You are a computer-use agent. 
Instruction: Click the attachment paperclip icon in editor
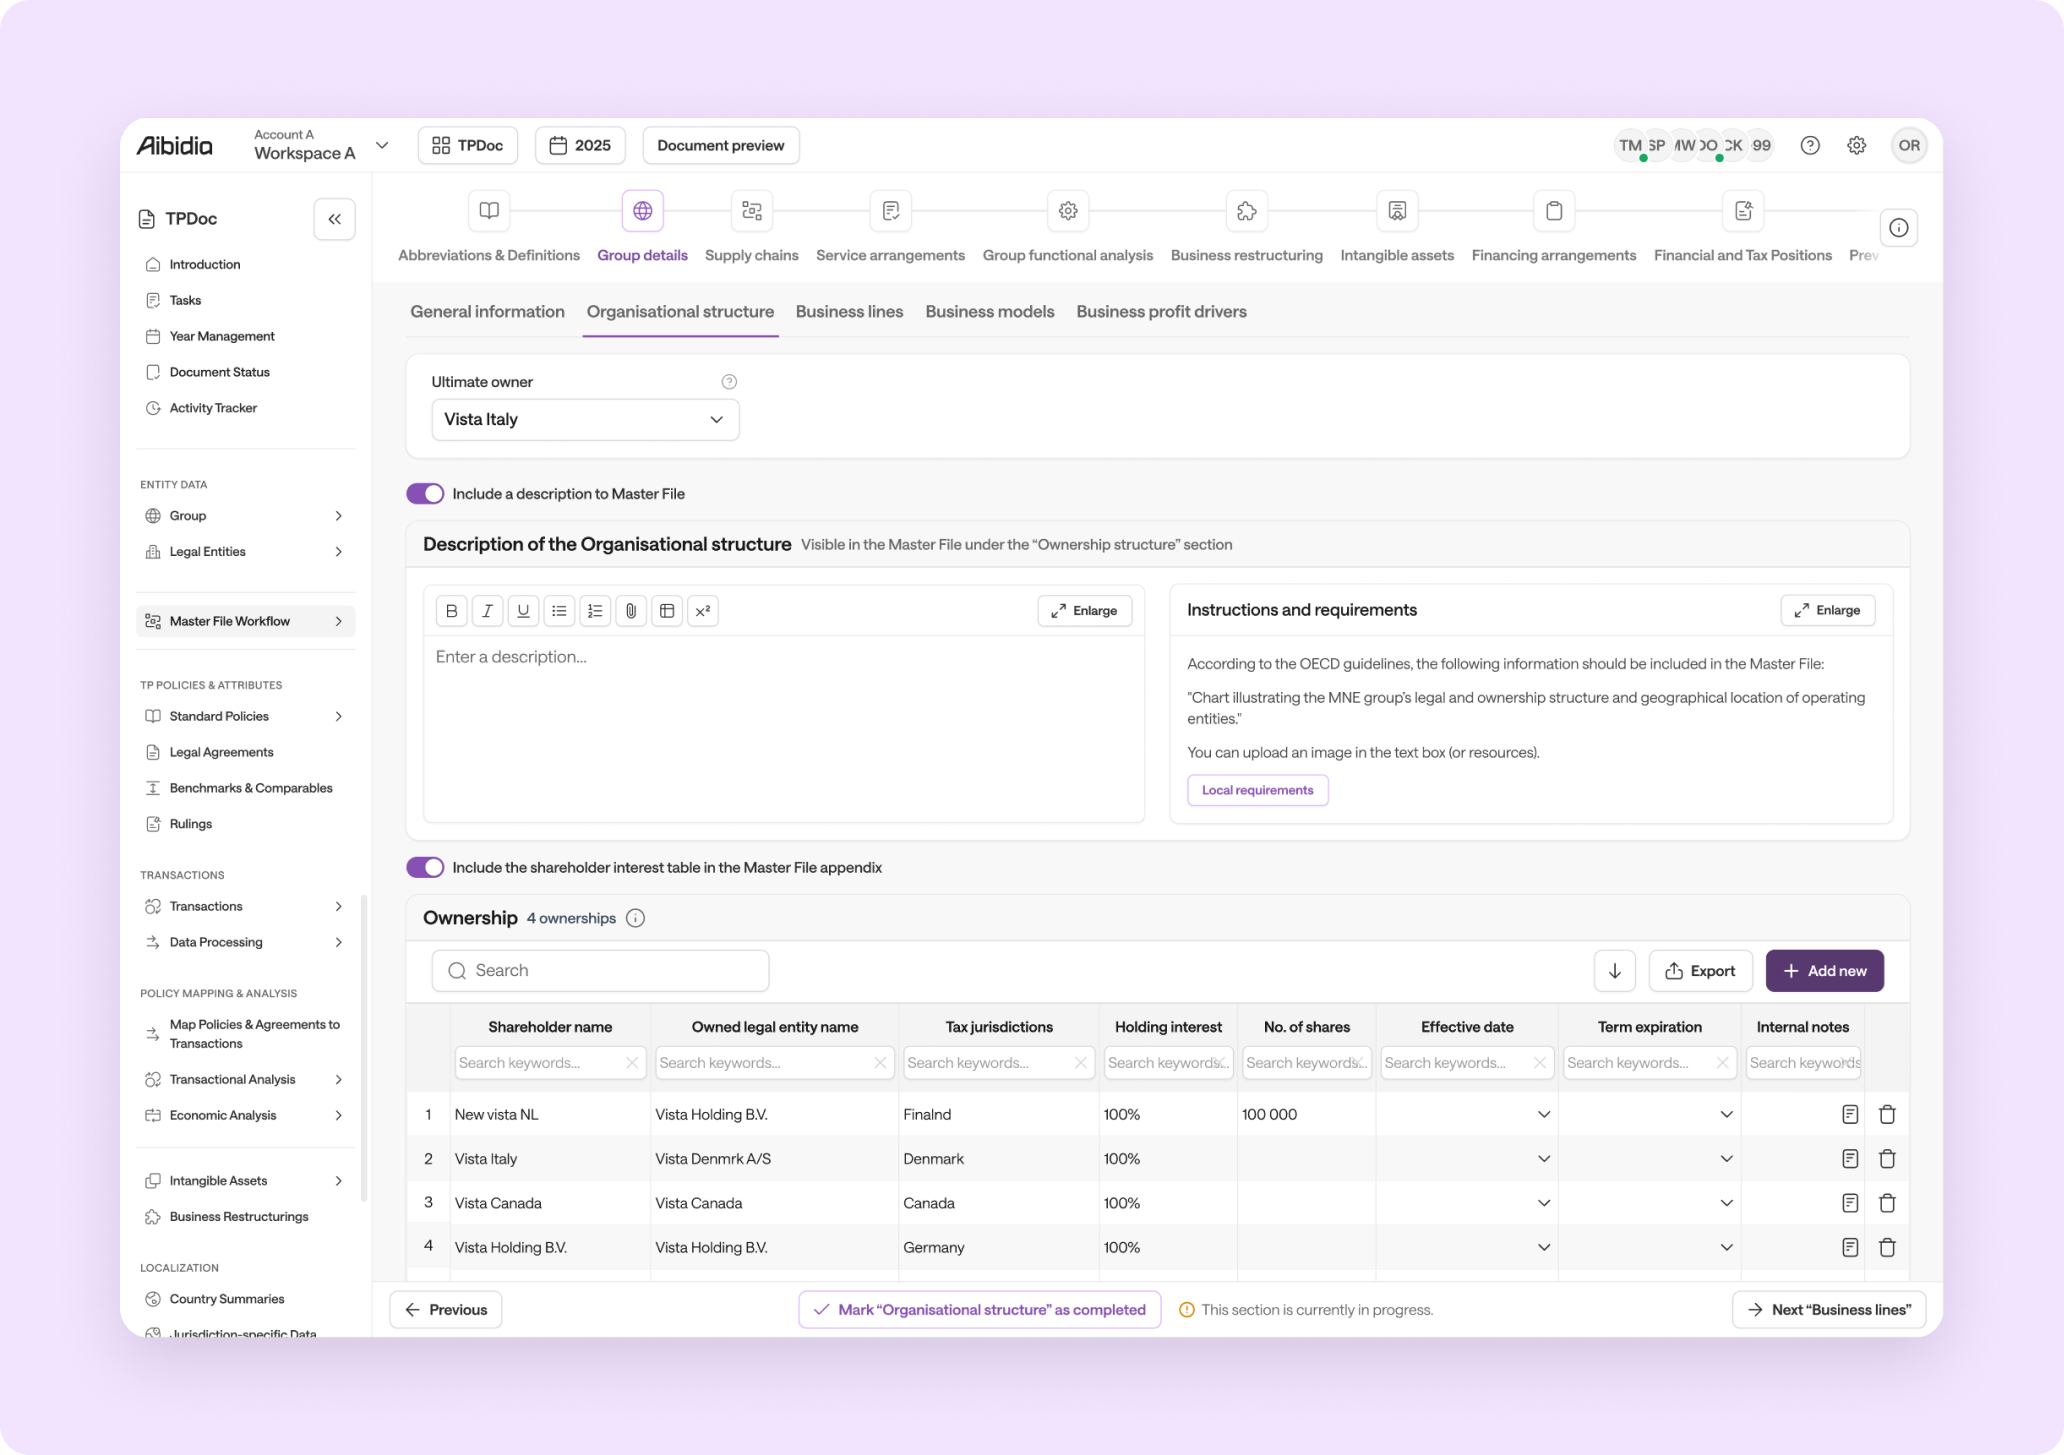pos(631,611)
